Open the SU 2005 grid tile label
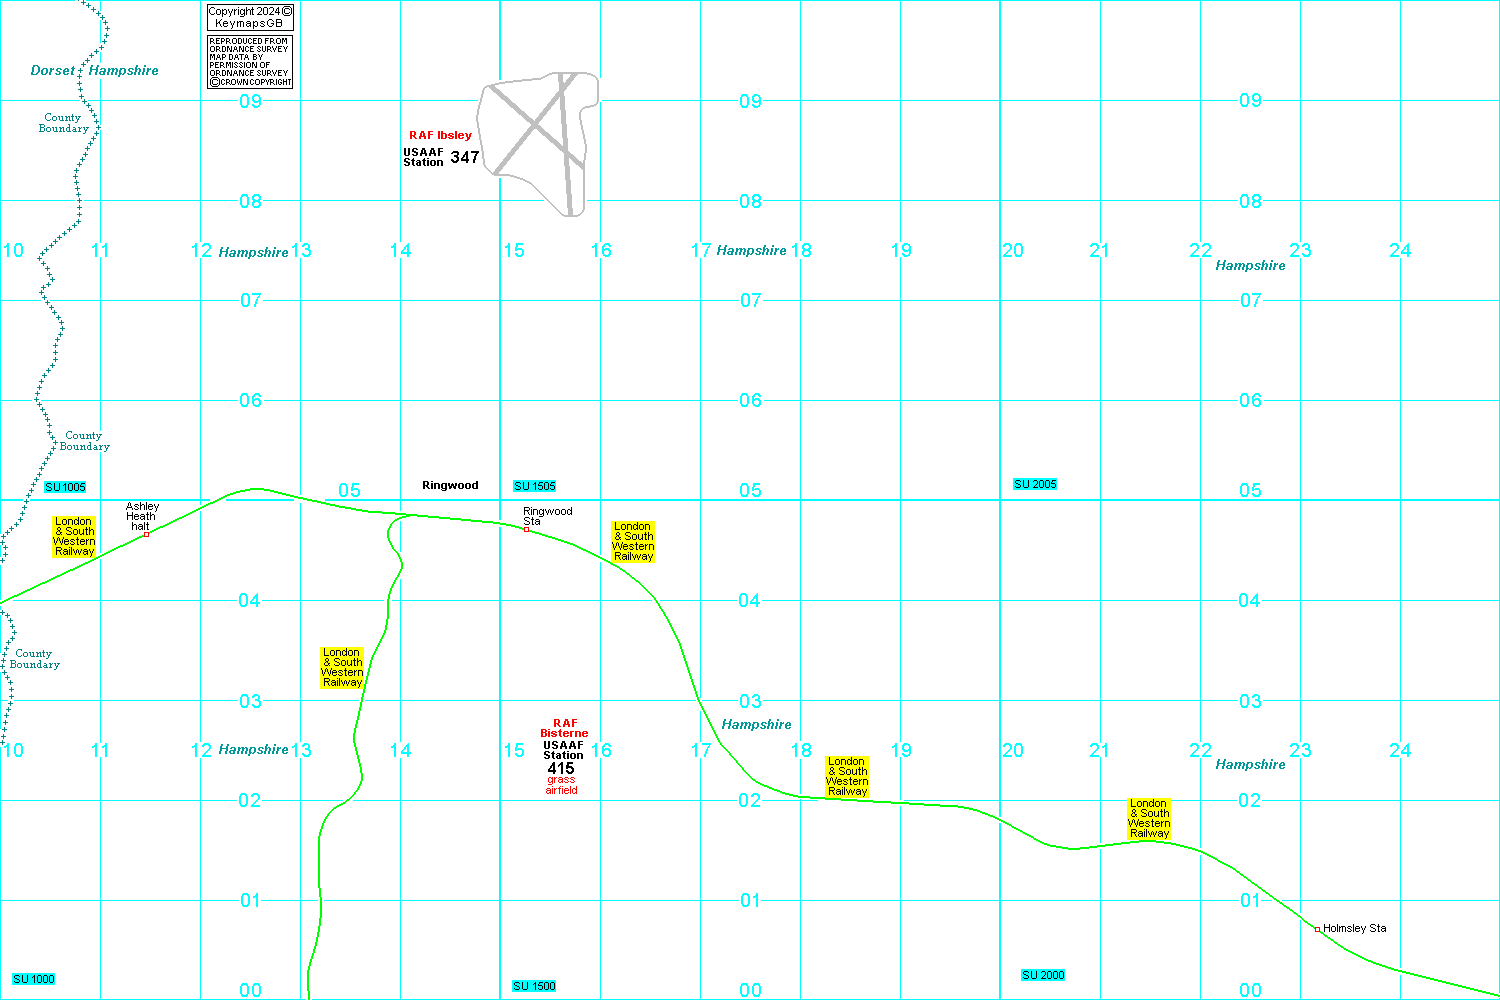This screenshot has height=1000, width=1500. point(1035,484)
